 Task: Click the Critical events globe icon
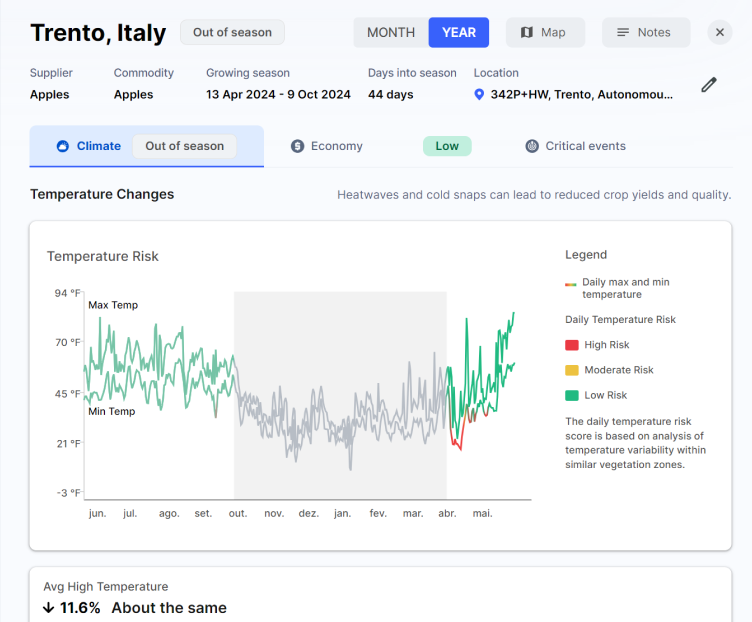(532, 146)
